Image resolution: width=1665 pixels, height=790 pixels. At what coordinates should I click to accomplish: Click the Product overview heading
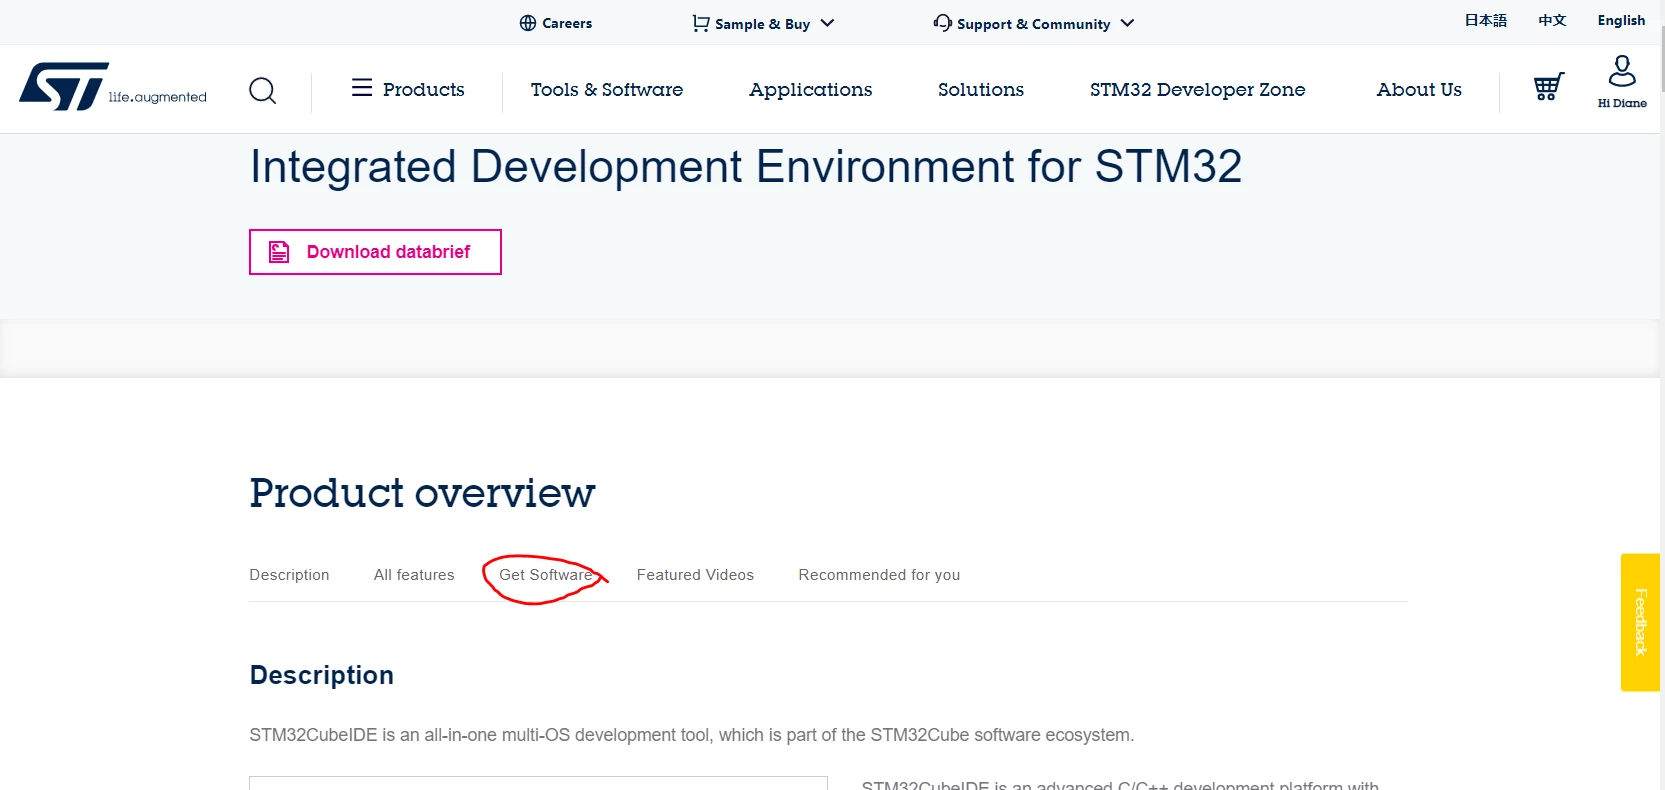[x=422, y=493]
